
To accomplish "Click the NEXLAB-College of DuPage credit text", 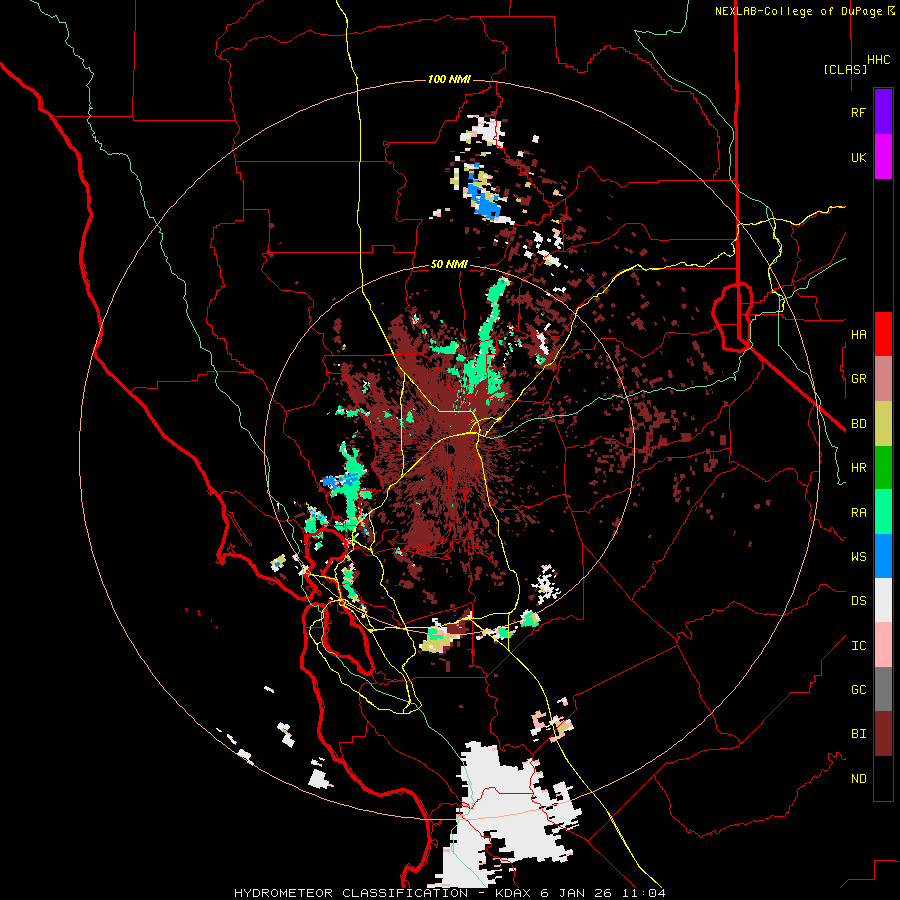I will pos(805,11).
